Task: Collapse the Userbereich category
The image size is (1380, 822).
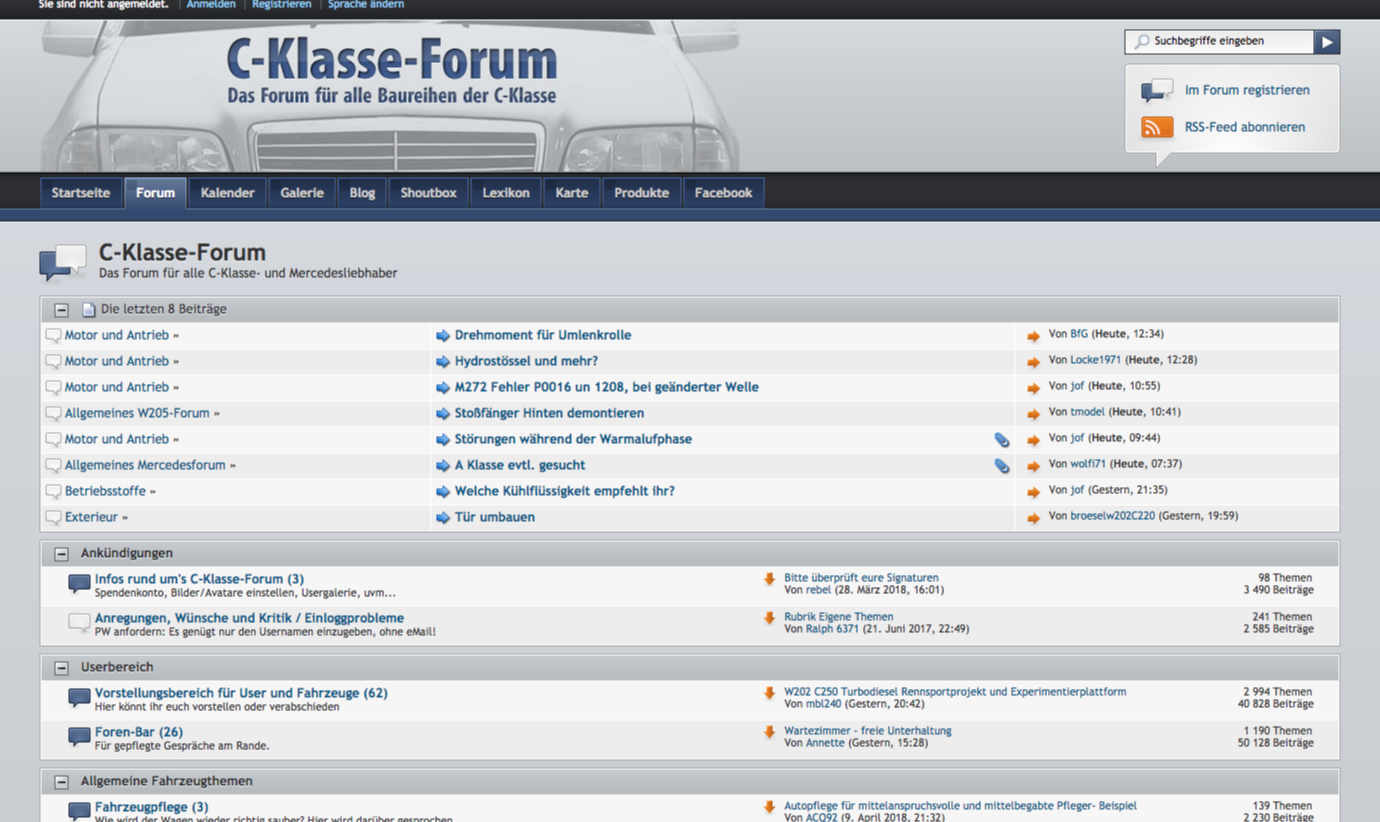Action: (62, 668)
